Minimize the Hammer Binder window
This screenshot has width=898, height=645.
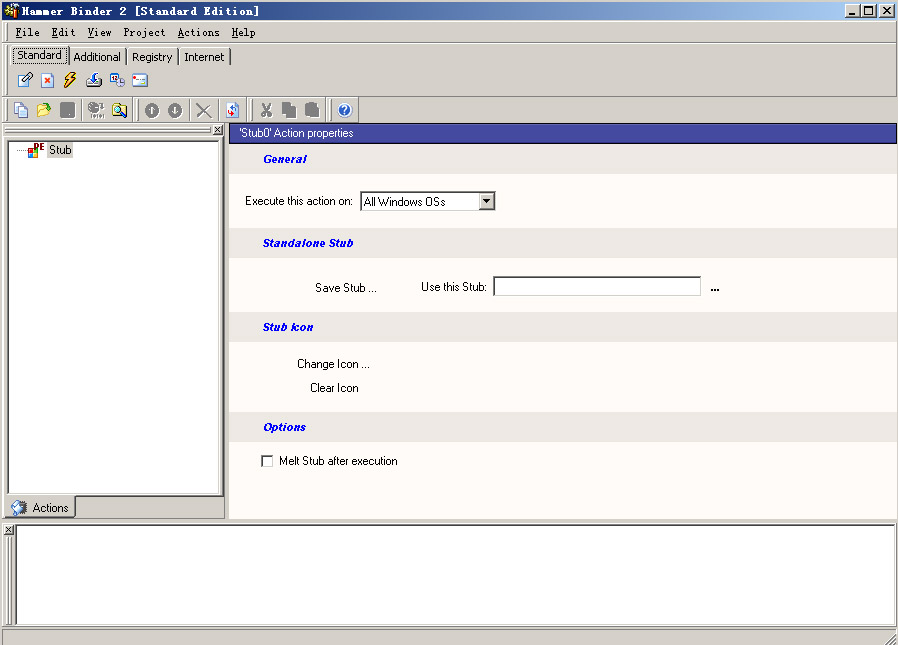coord(853,11)
